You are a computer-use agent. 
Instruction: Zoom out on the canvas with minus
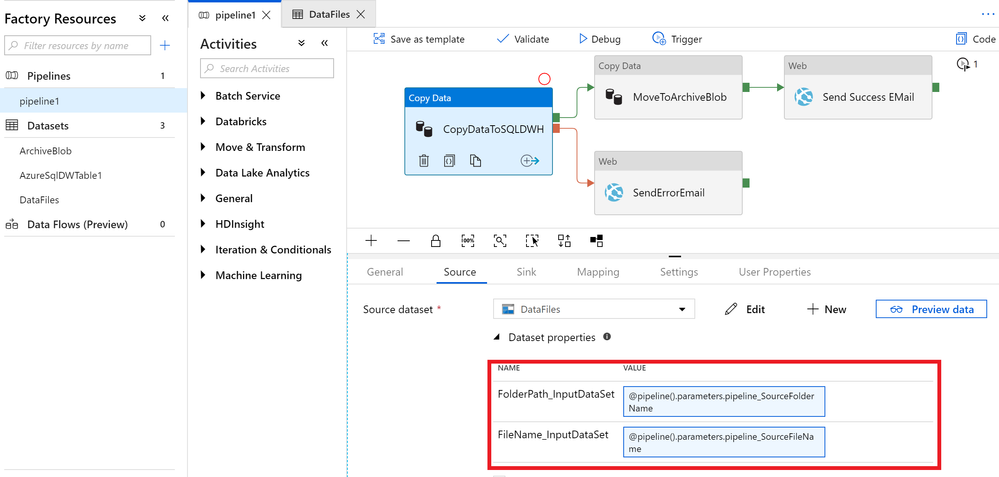(x=403, y=241)
